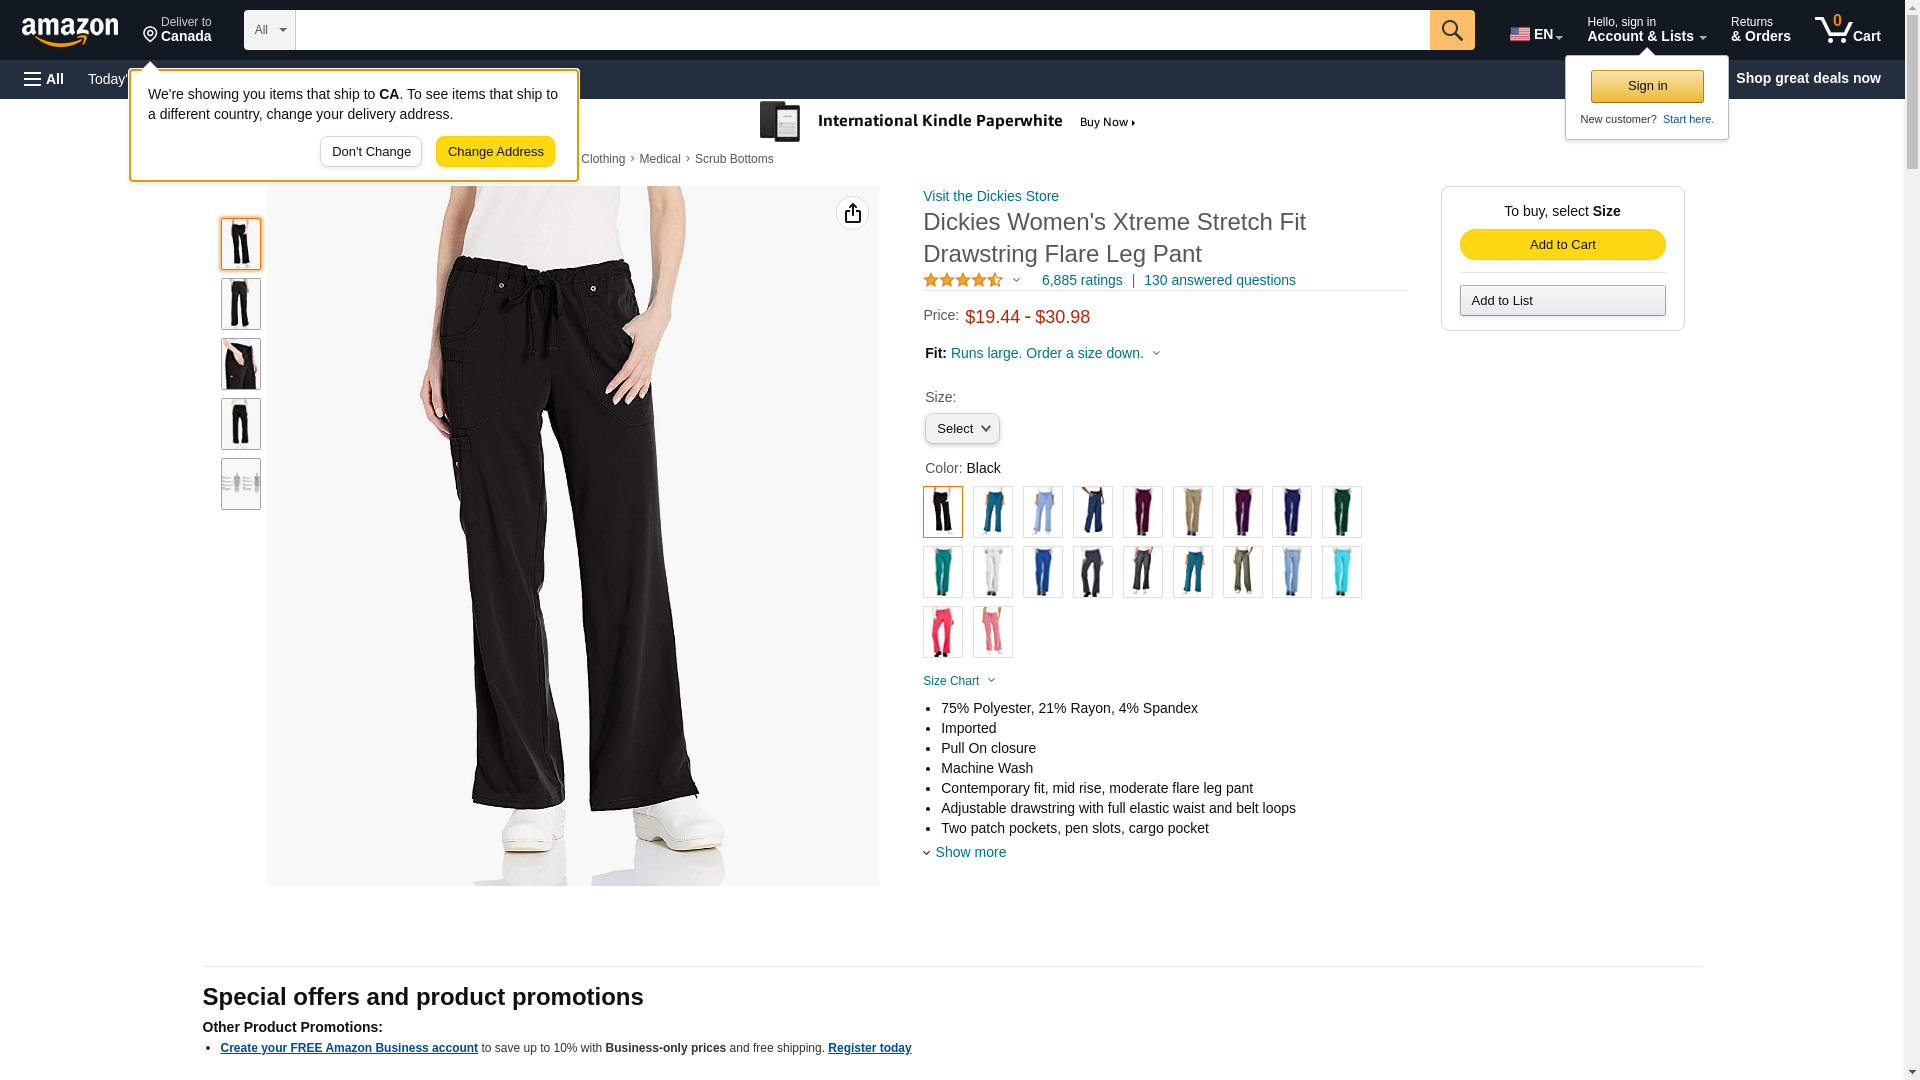Screen dimensions: 1920x1080
Task: Click the star rating icons
Action: 963,281
